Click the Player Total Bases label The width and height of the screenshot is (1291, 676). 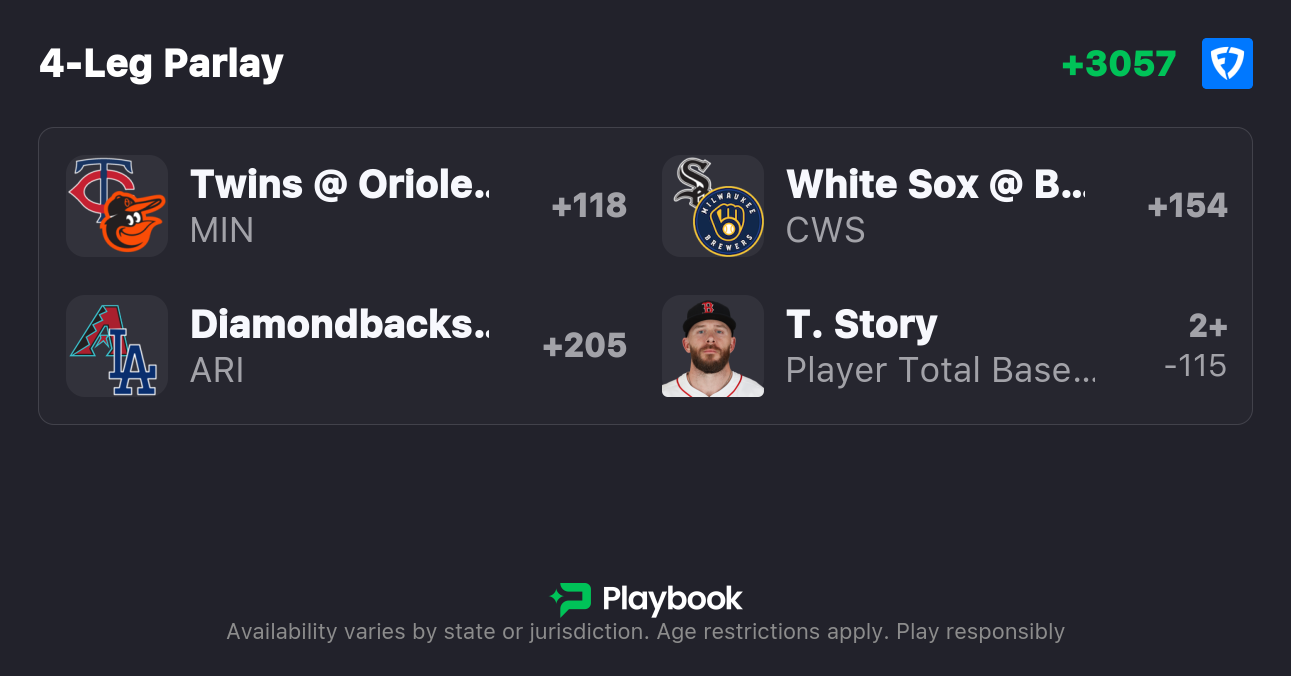tap(940, 370)
